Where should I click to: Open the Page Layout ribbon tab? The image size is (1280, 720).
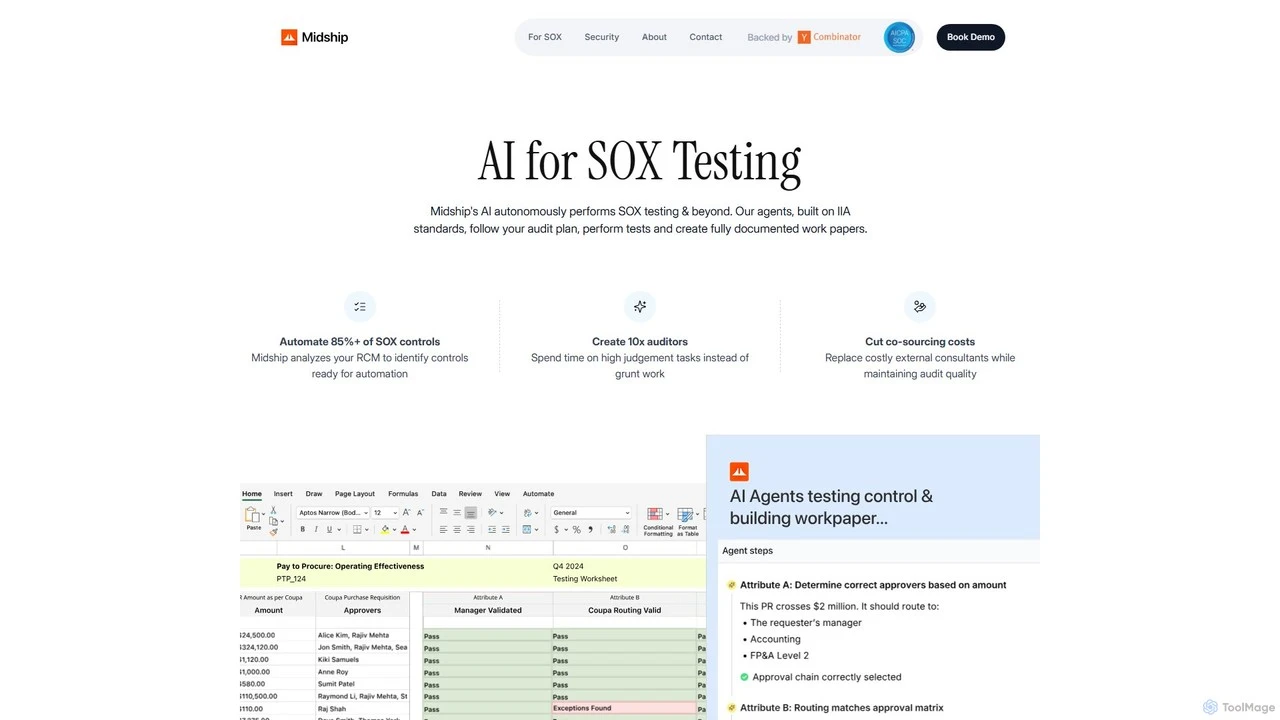point(355,494)
